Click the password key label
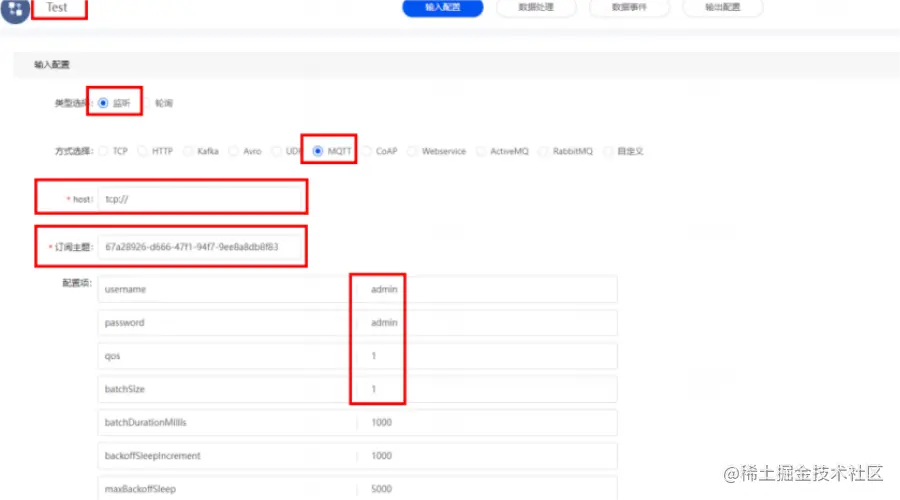This screenshot has width=900, height=500. [125, 323]
